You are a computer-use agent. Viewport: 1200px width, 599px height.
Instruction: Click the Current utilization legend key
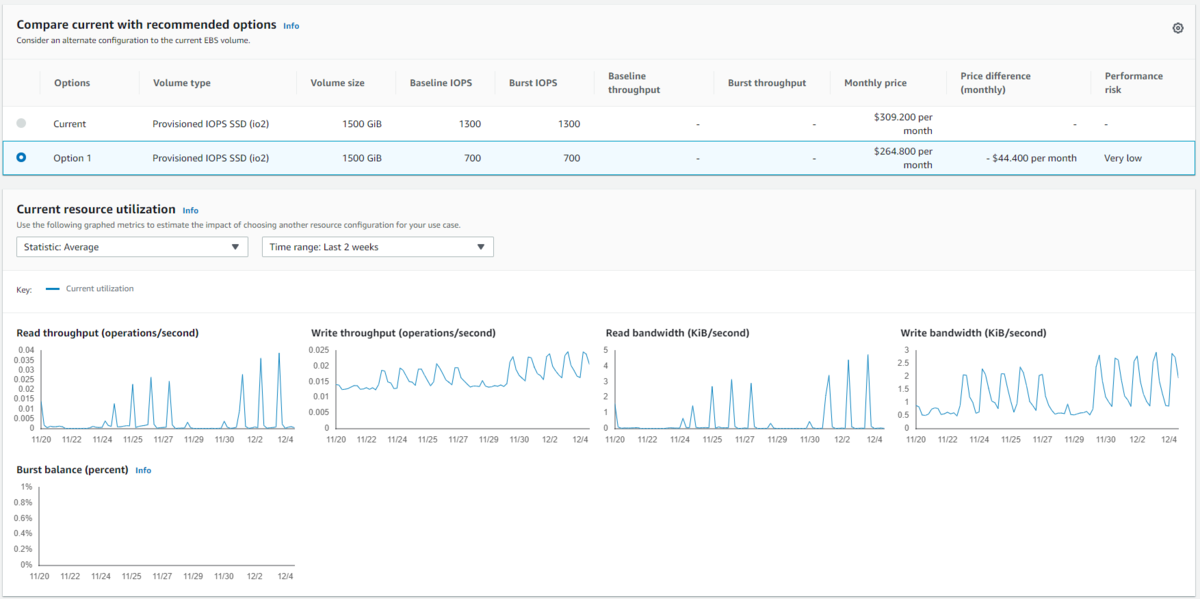90,288
